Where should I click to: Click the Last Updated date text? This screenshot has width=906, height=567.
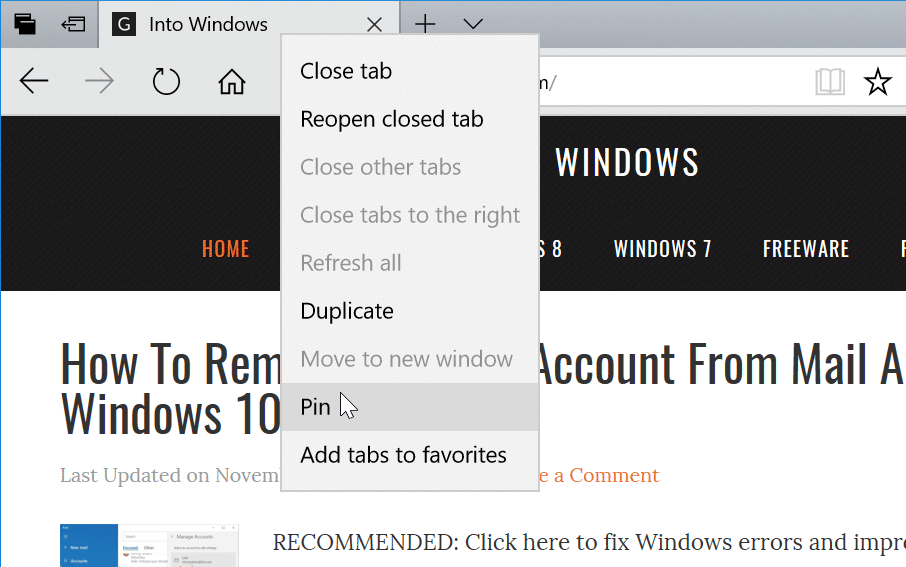tap(170, 475)
